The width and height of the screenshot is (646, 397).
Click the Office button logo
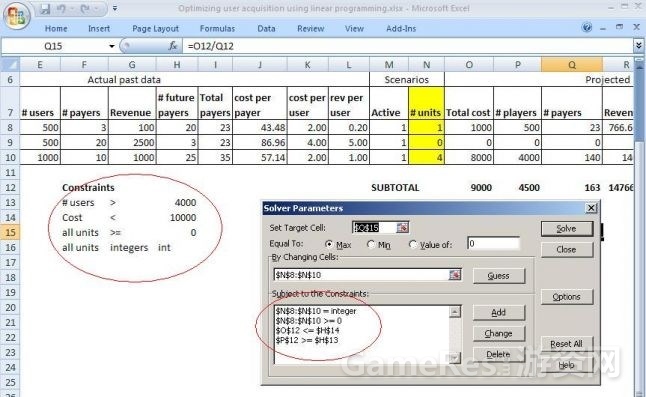(16, 16)
